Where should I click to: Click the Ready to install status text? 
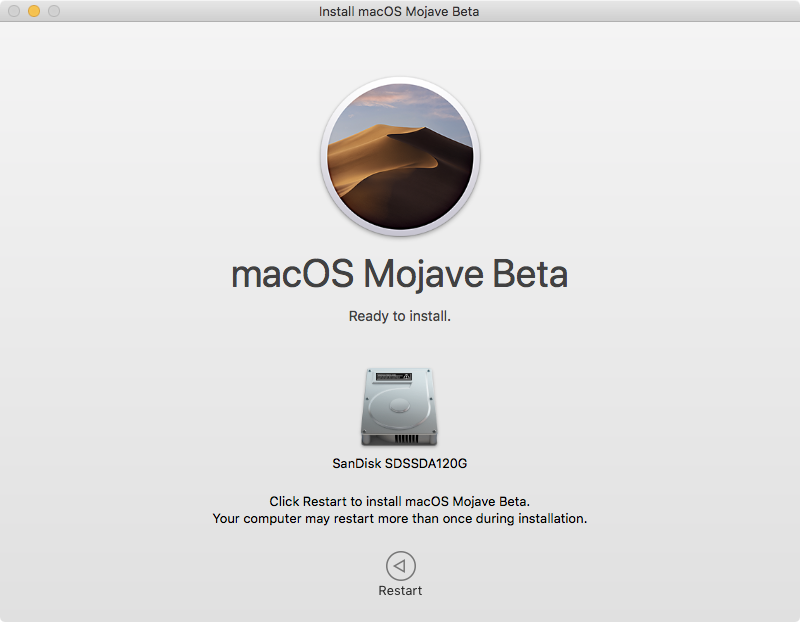tap(399, 316)
